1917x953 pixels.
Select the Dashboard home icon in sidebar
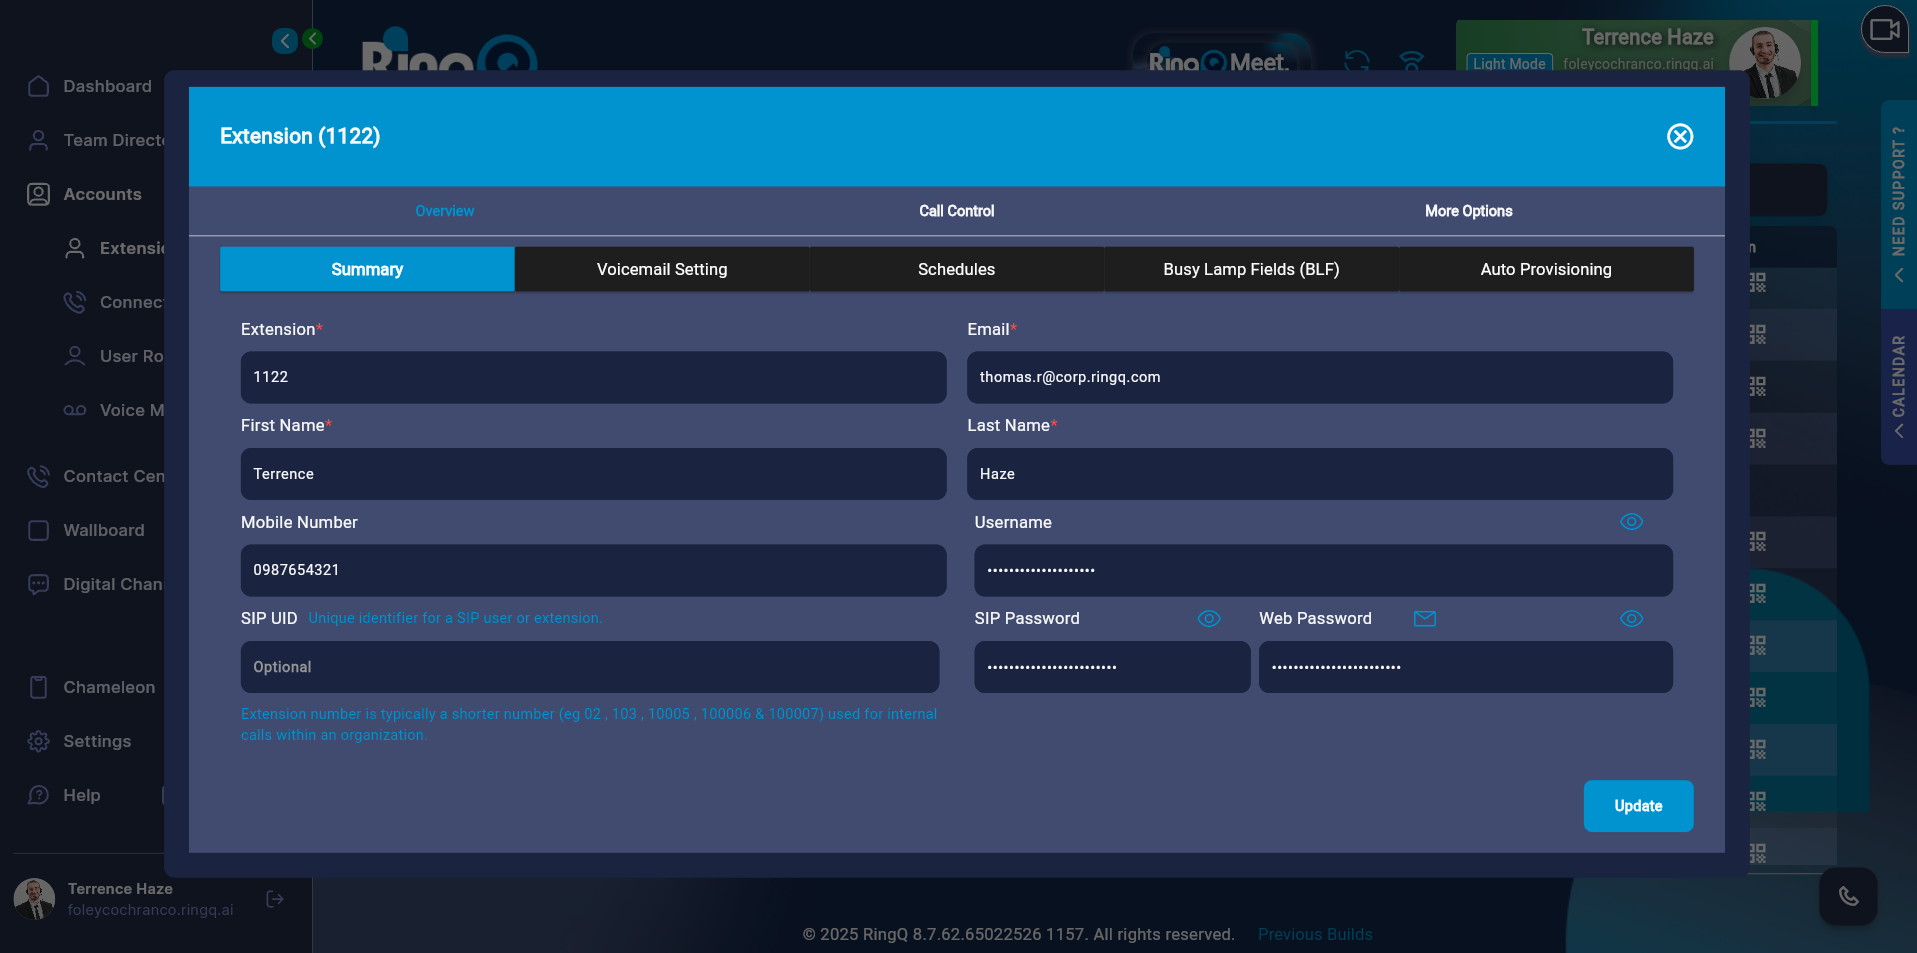point(39,86)
